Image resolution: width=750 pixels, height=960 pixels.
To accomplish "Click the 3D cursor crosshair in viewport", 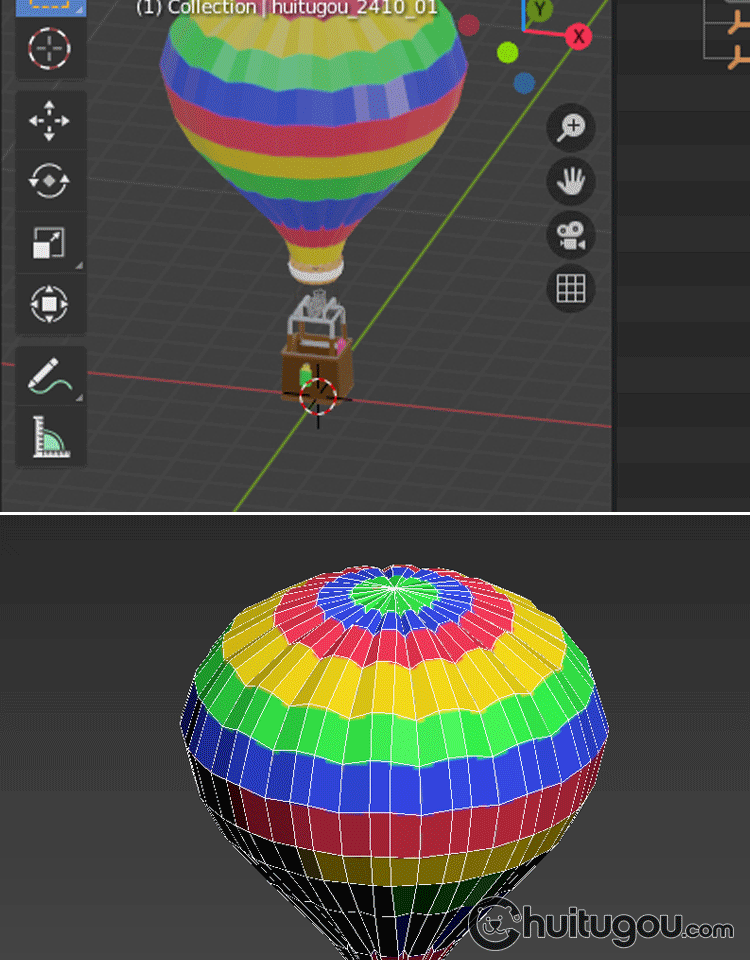I will pos(319,397).
